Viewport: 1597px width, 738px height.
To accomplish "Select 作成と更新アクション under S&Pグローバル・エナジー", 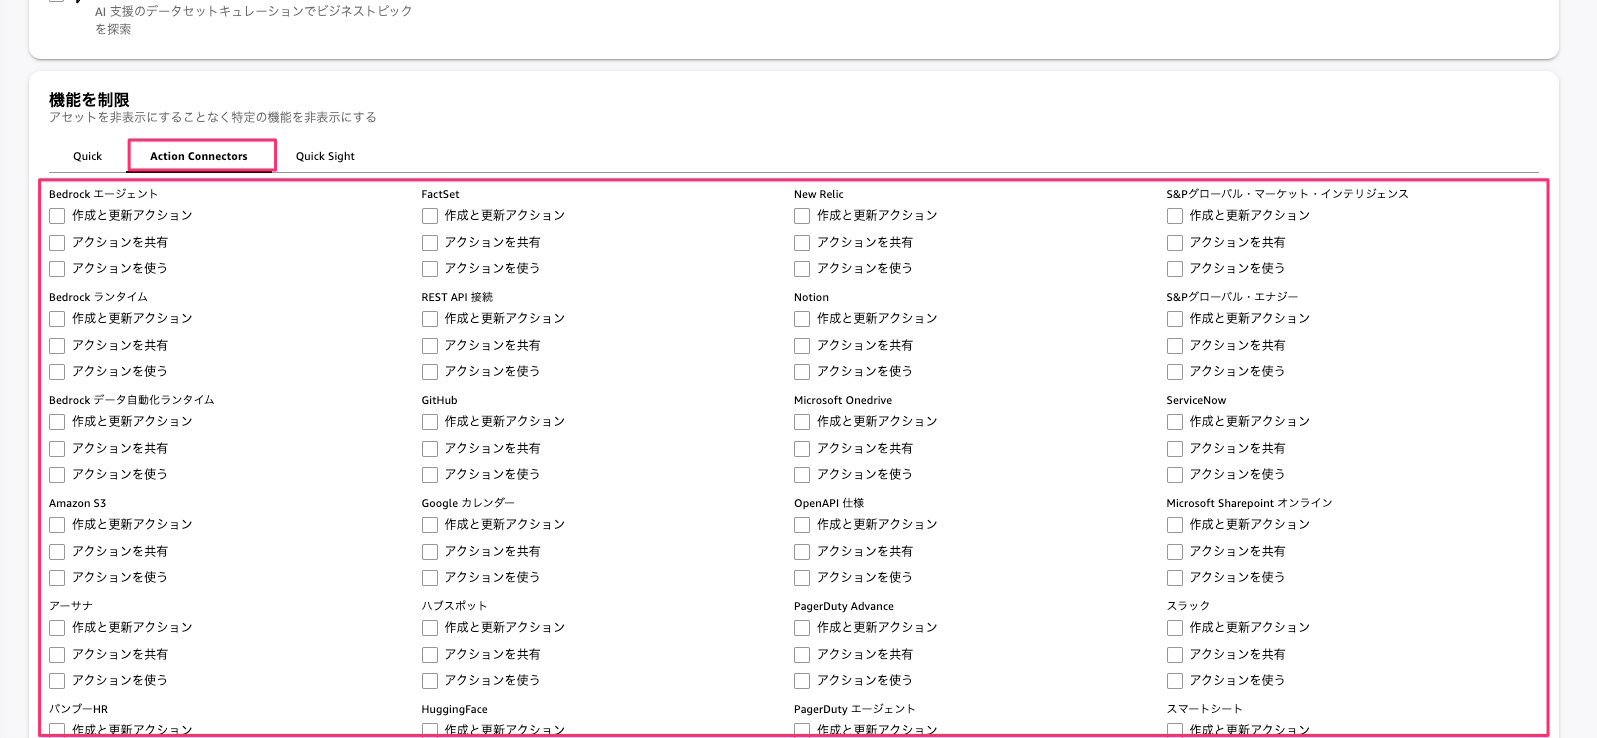I will coord(1175,319).
